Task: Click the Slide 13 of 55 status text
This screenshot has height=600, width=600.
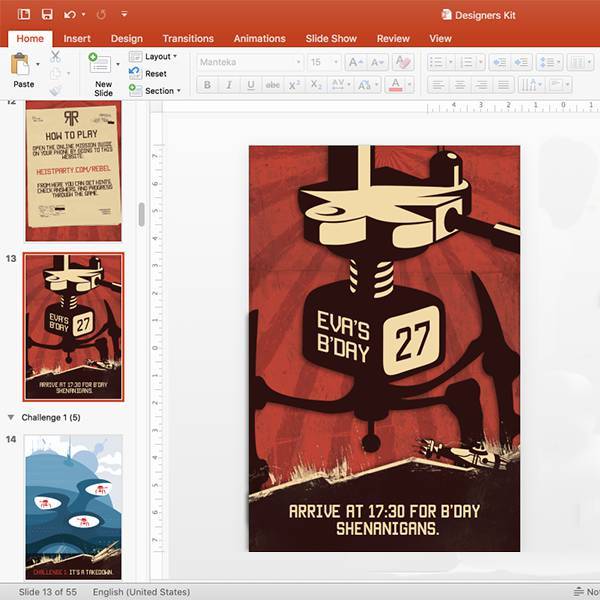Action: [x=47, y=592]
